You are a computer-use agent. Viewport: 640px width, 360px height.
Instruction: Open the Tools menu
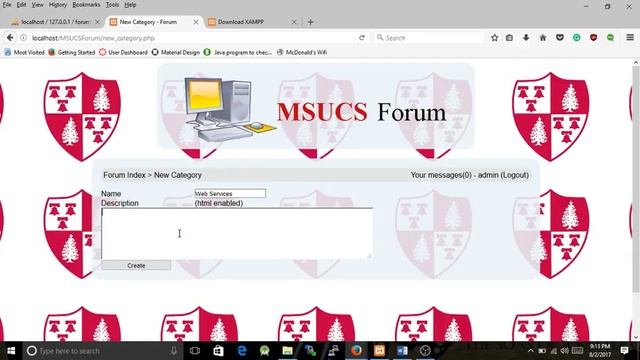(x=112, y=5)
